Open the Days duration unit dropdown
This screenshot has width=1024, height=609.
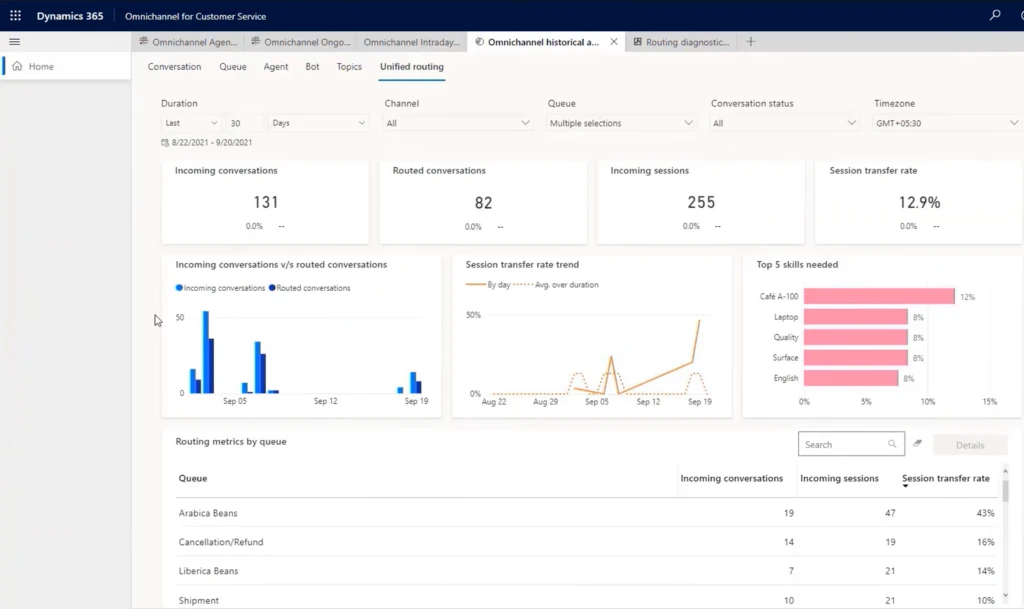pyautogui.click(x=319, y=123)
